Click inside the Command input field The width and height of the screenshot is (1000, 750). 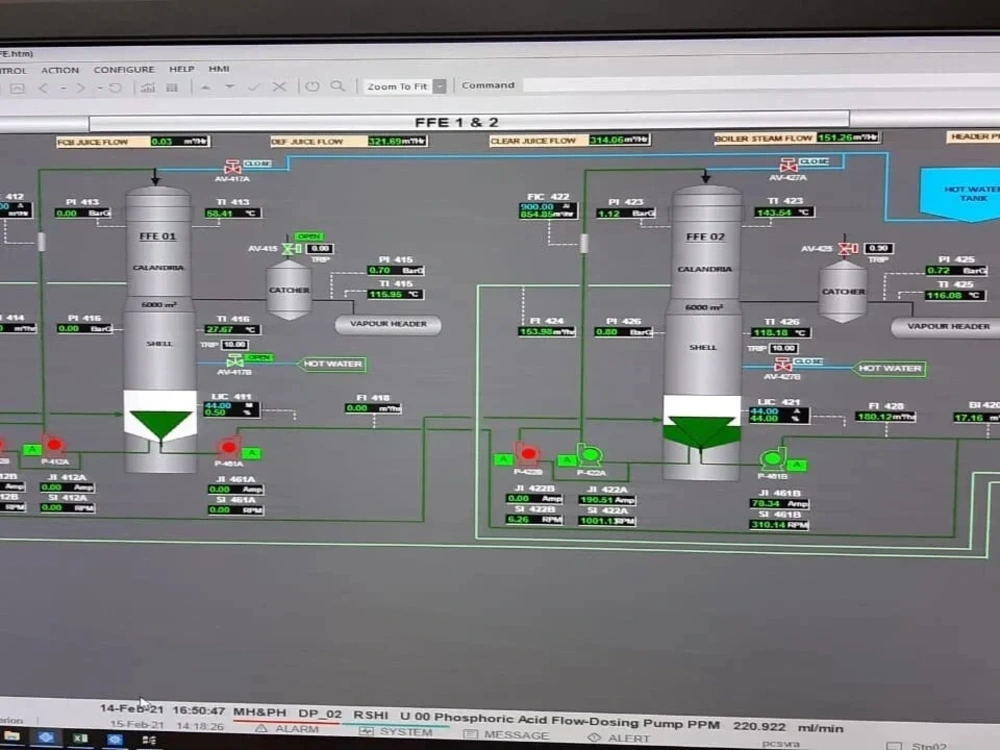[759, 84]
